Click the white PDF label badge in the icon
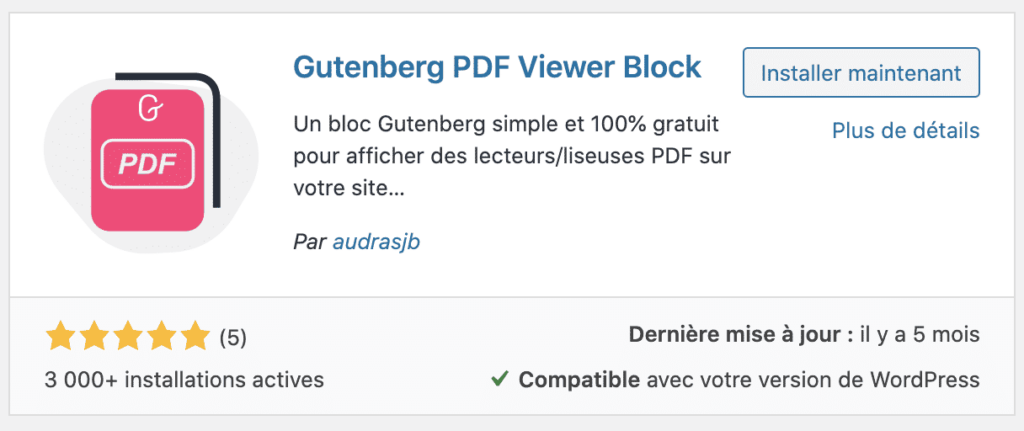Screen dimensions: 1024x431 (147, 164)
